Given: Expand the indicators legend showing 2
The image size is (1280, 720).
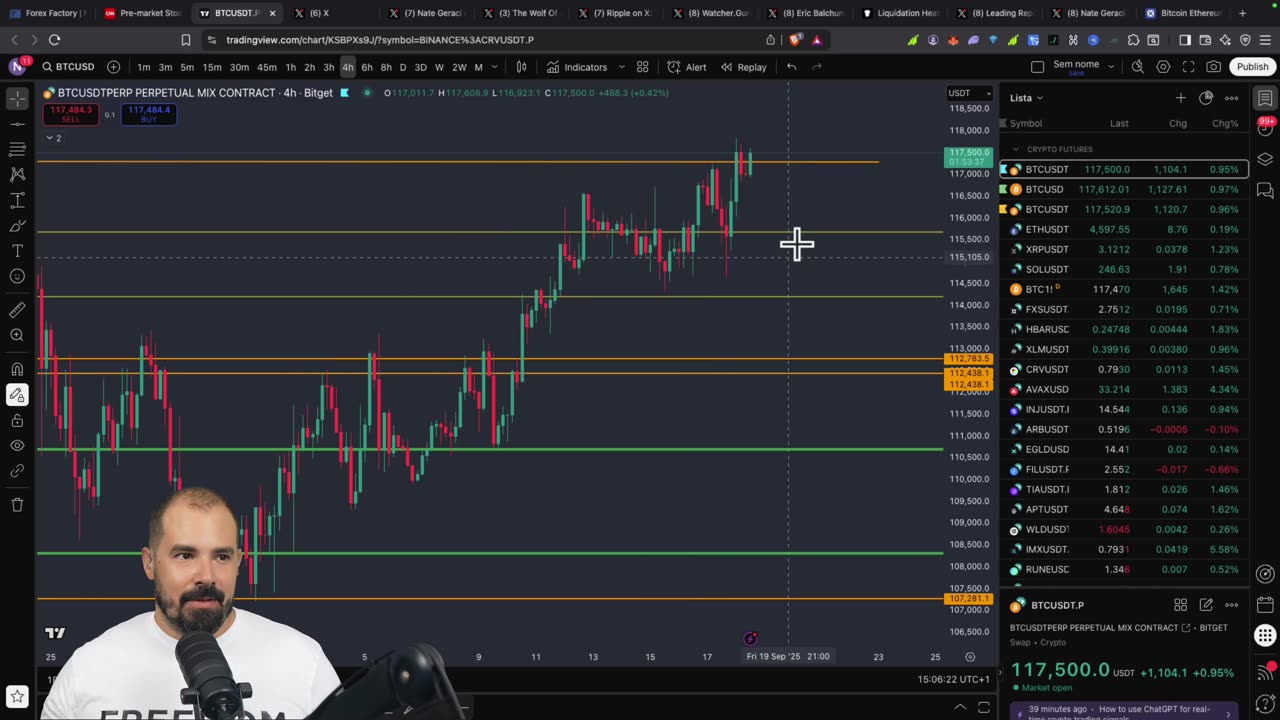Looking at the screenshot, I should coord(53,138).
